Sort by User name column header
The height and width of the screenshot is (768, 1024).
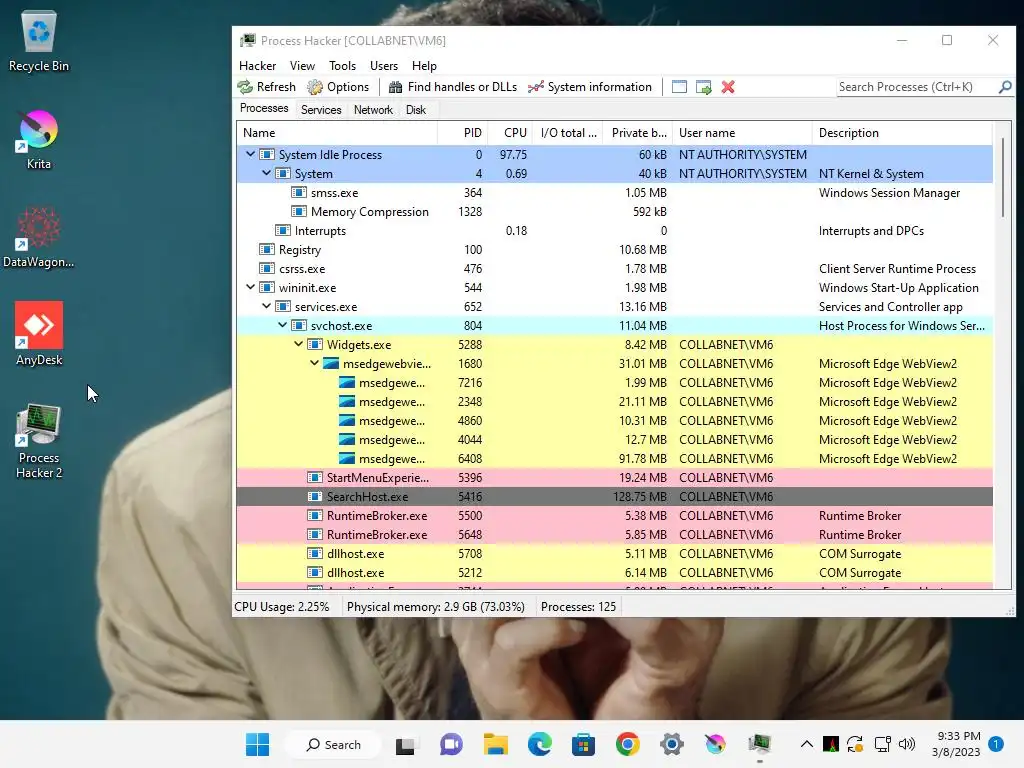coord(742,133)
